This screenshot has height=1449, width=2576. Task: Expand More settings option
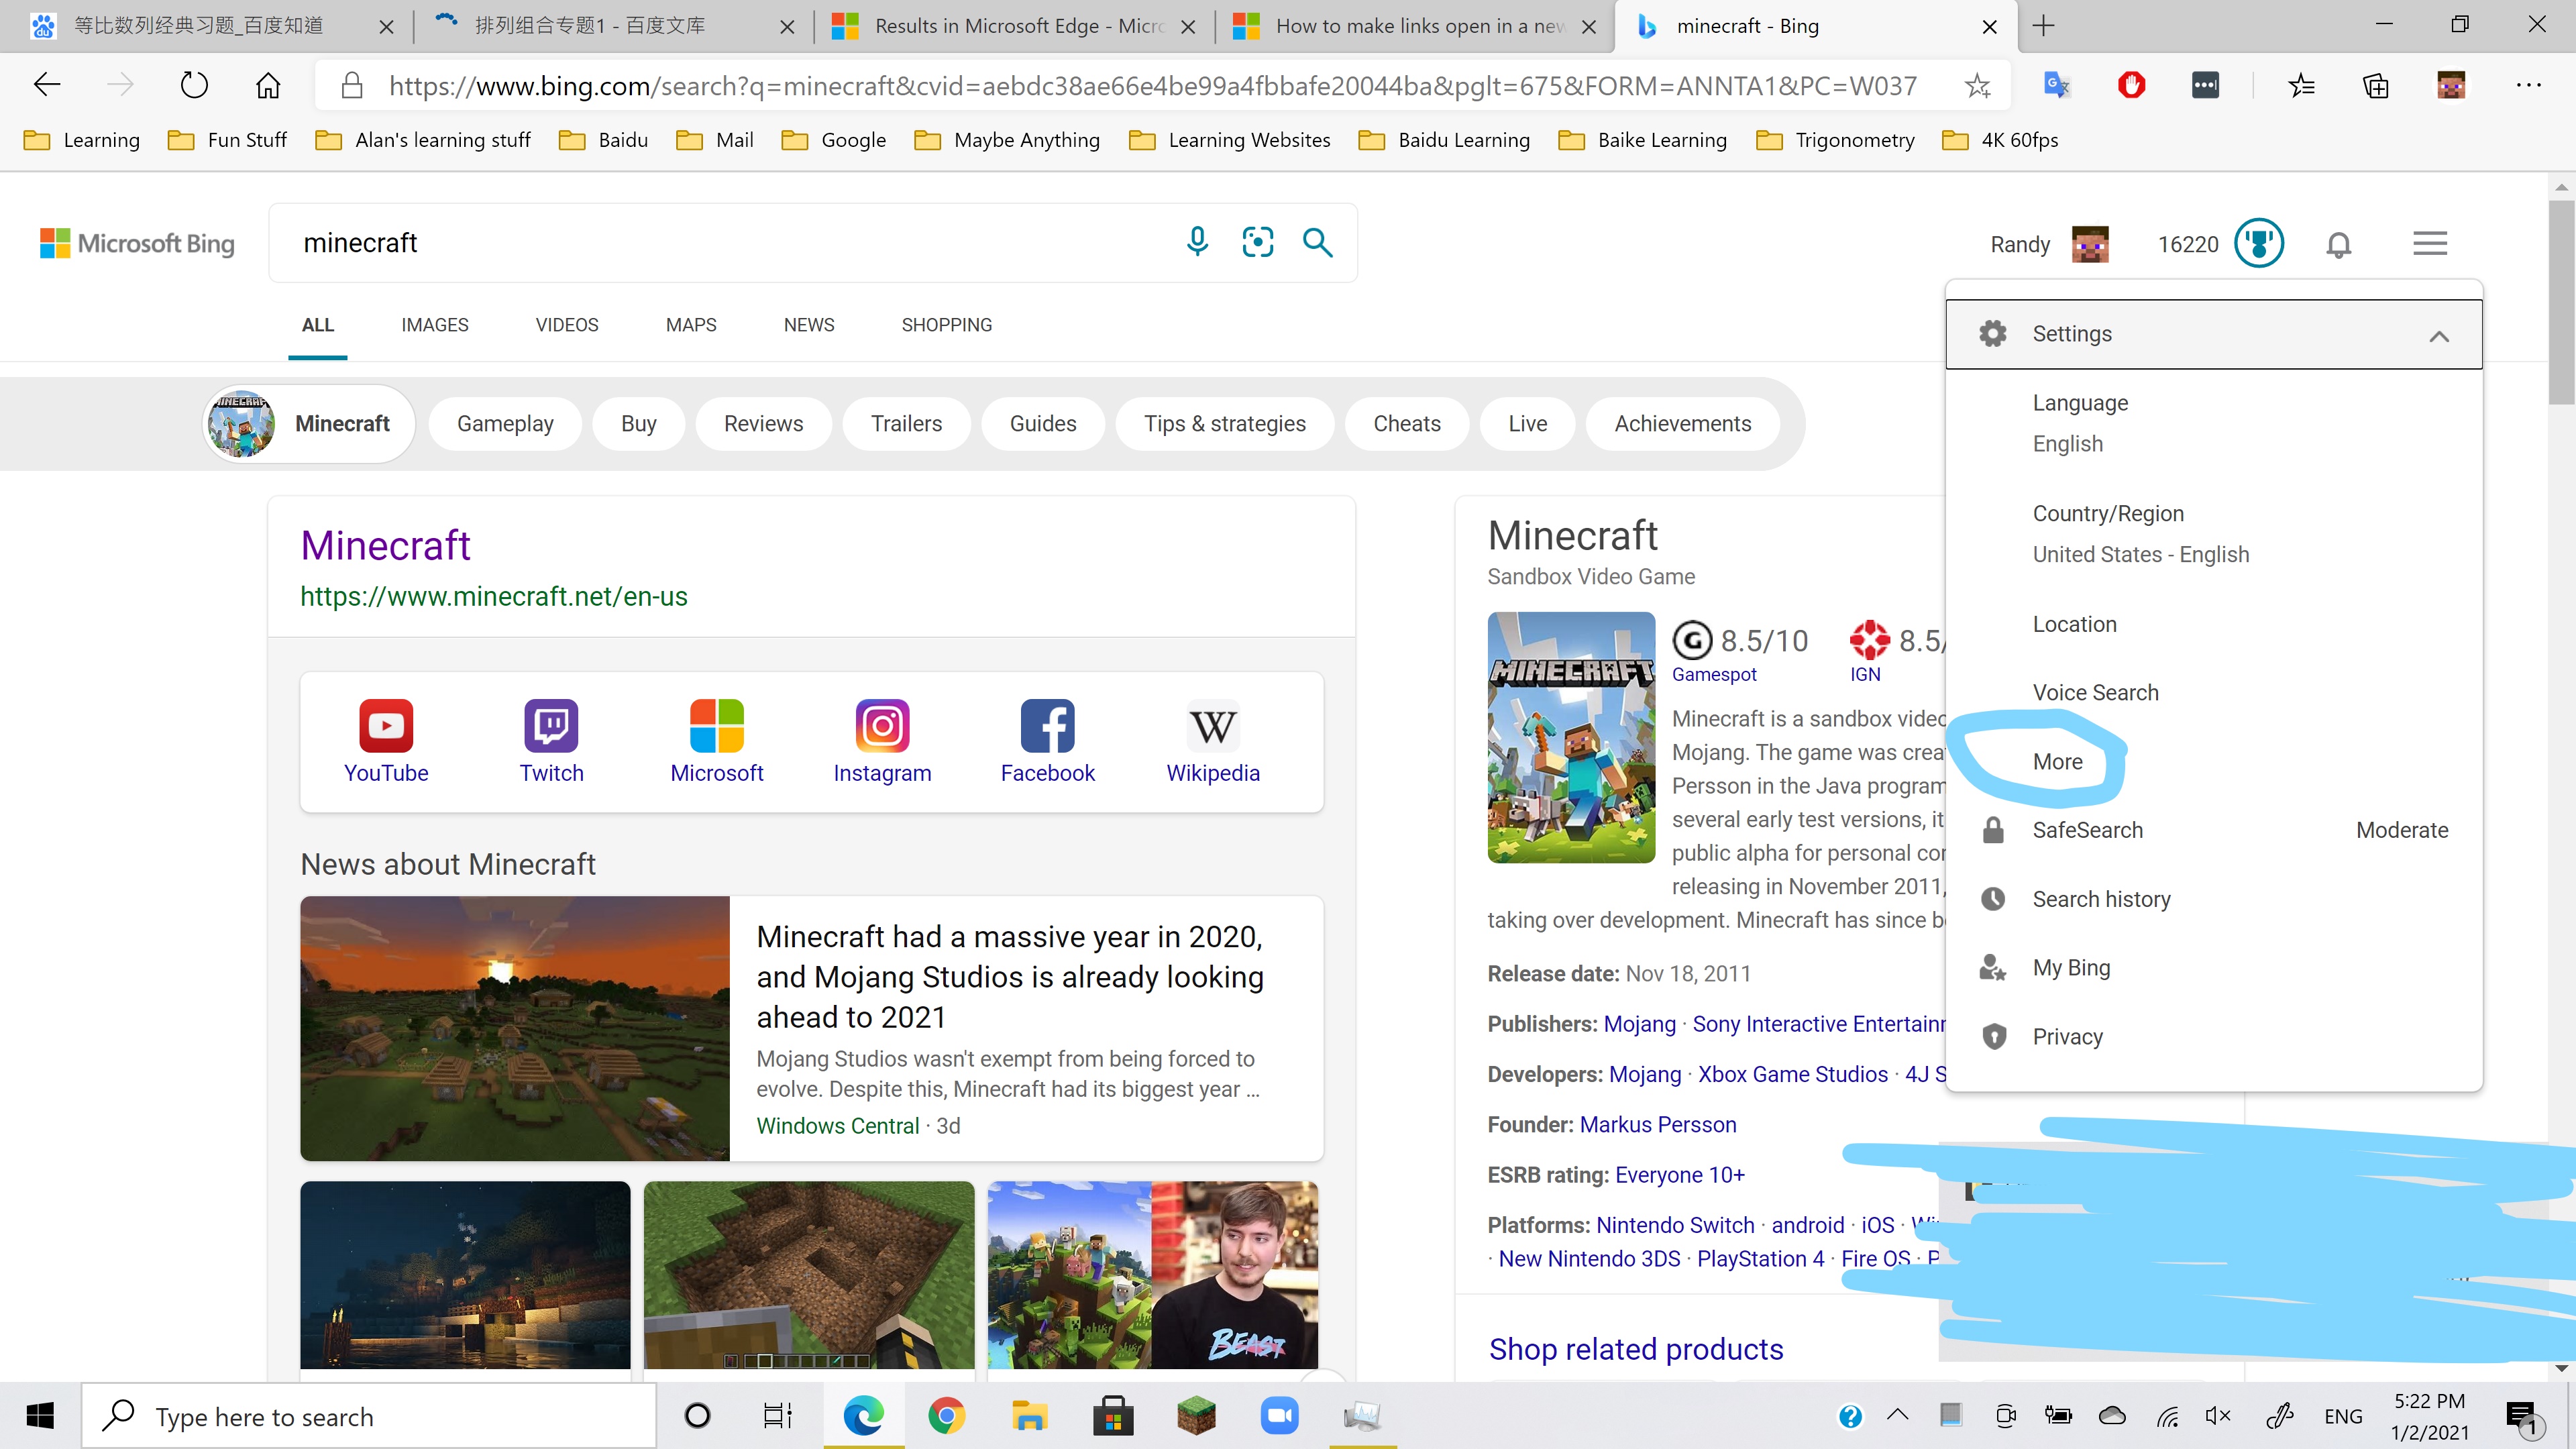coord(2057,761)
